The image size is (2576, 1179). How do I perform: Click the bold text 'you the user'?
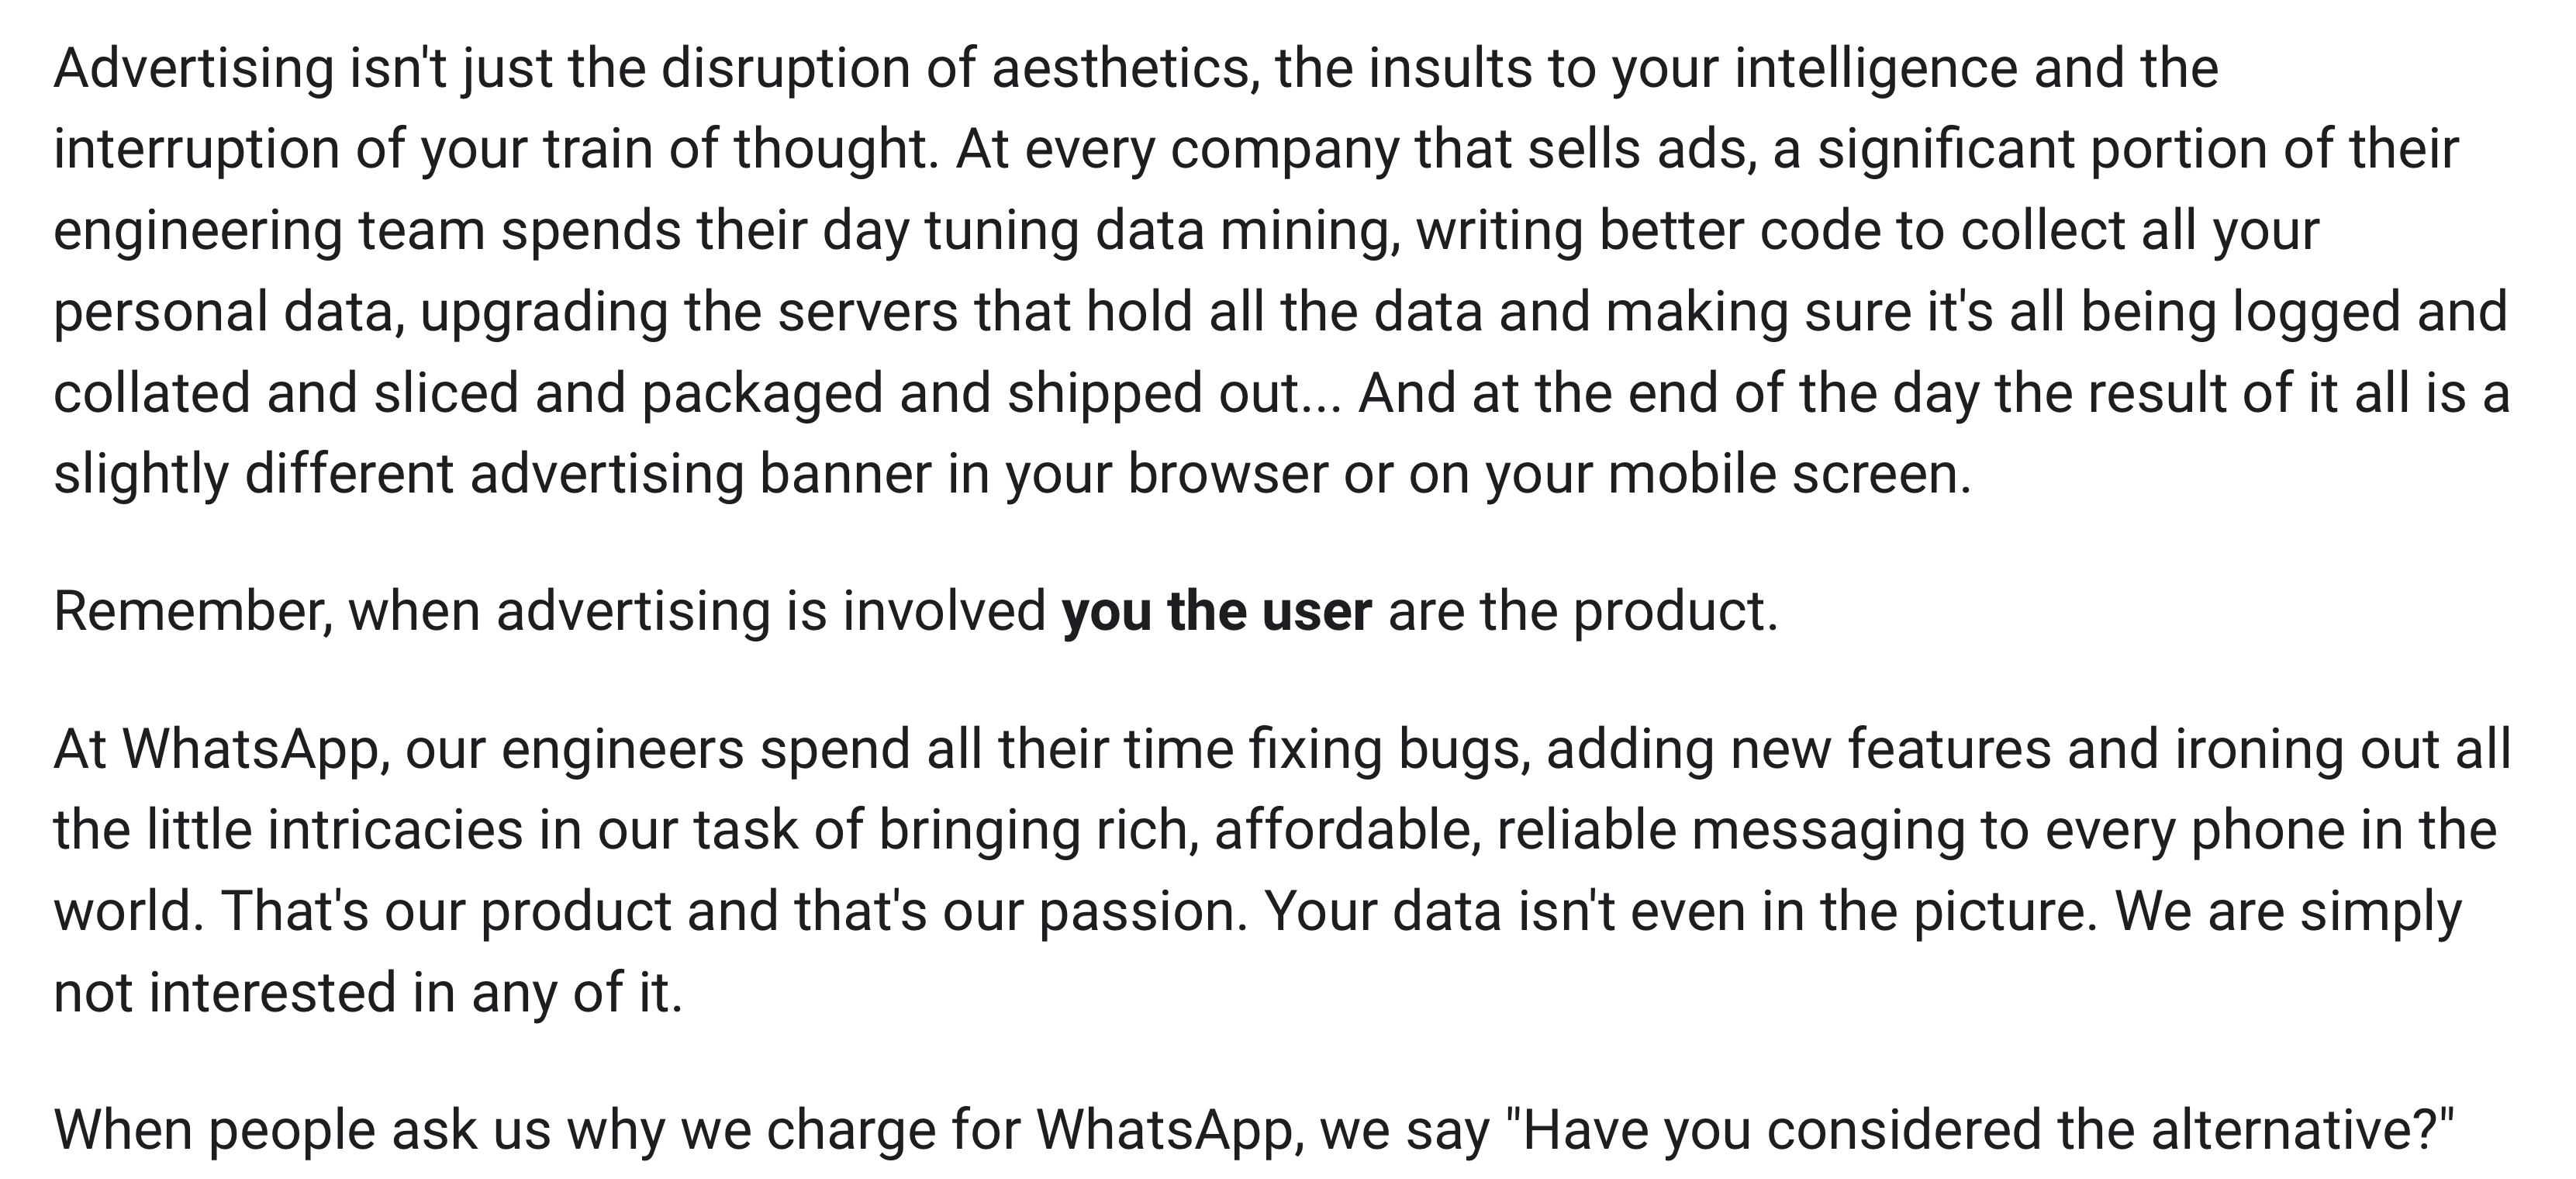click(x=1216, y=612)
